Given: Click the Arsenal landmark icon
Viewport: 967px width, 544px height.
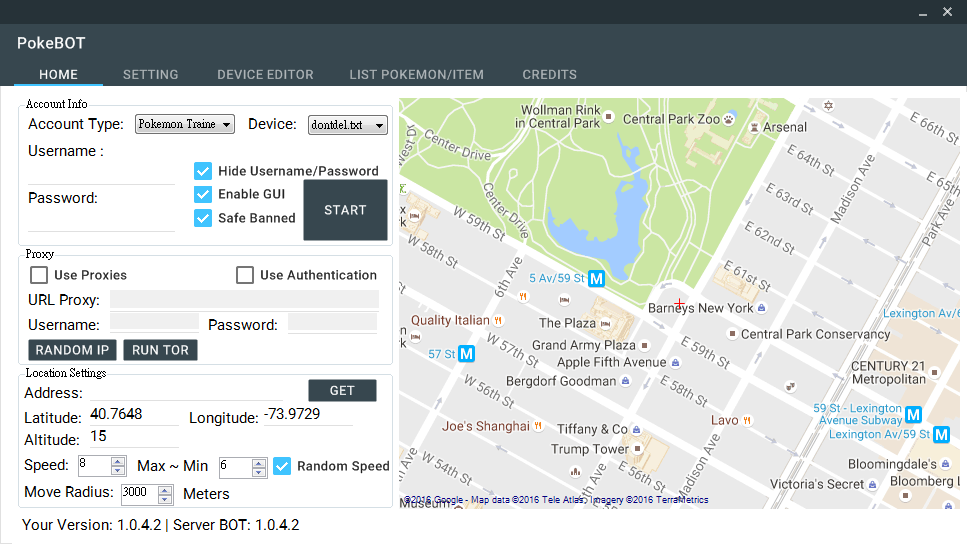Looking at the screenshot, I should (x=754, y=127).
